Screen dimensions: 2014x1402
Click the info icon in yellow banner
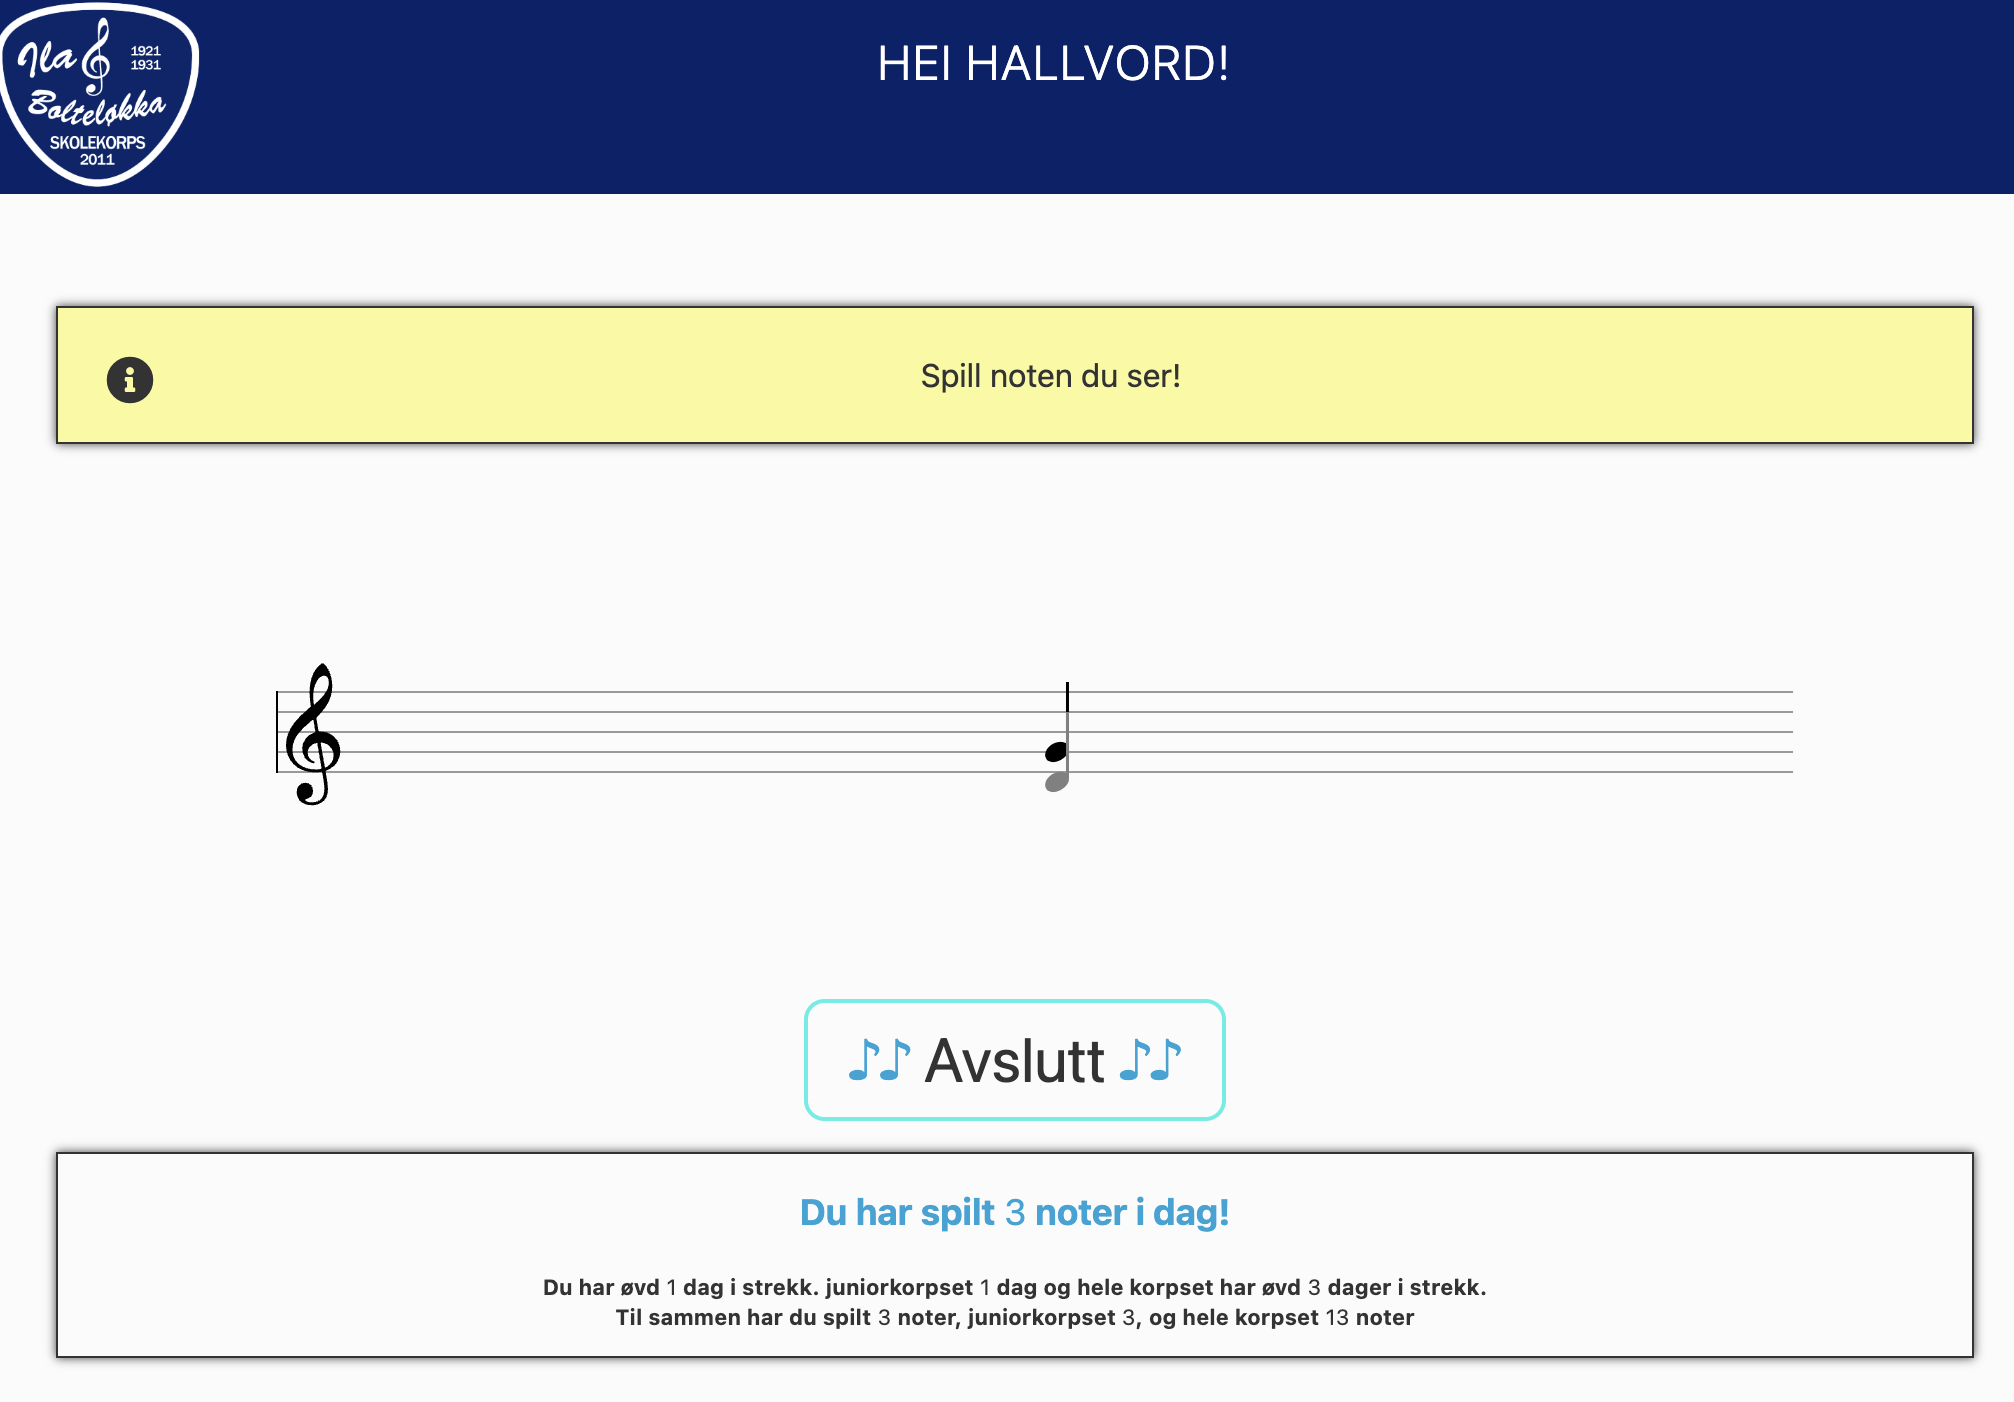130,380
